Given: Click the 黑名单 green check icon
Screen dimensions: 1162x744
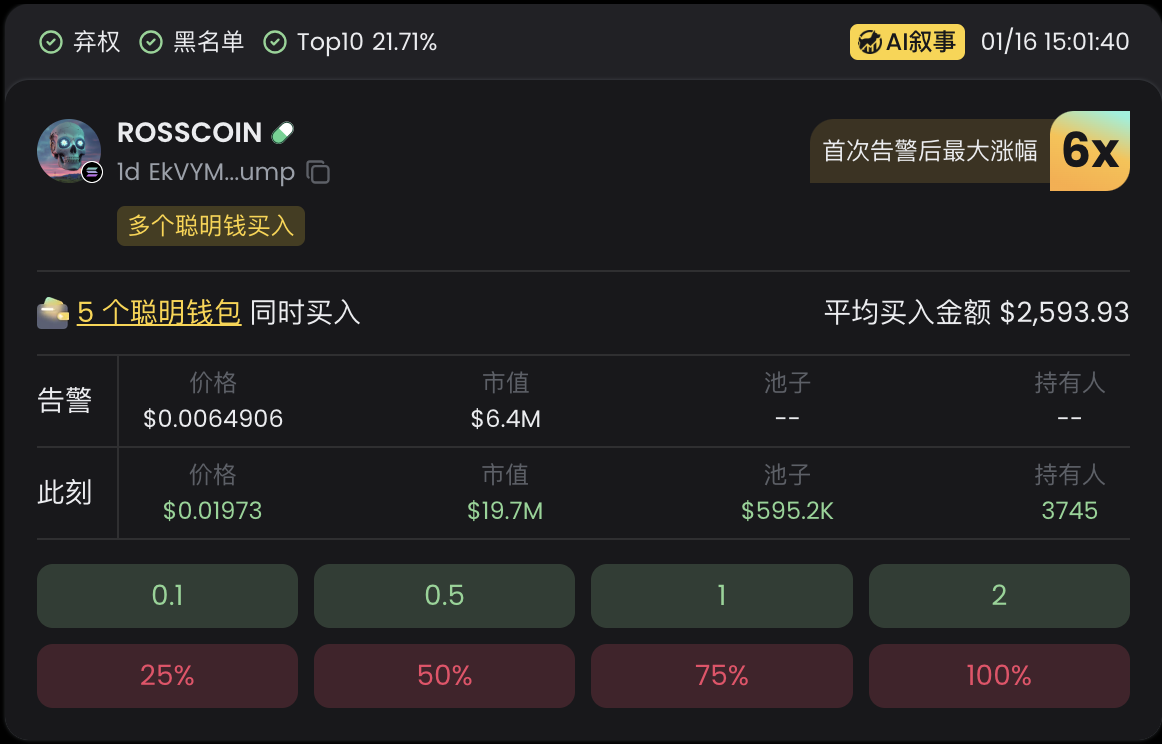Looking at the screenshot, I should 151,42.
